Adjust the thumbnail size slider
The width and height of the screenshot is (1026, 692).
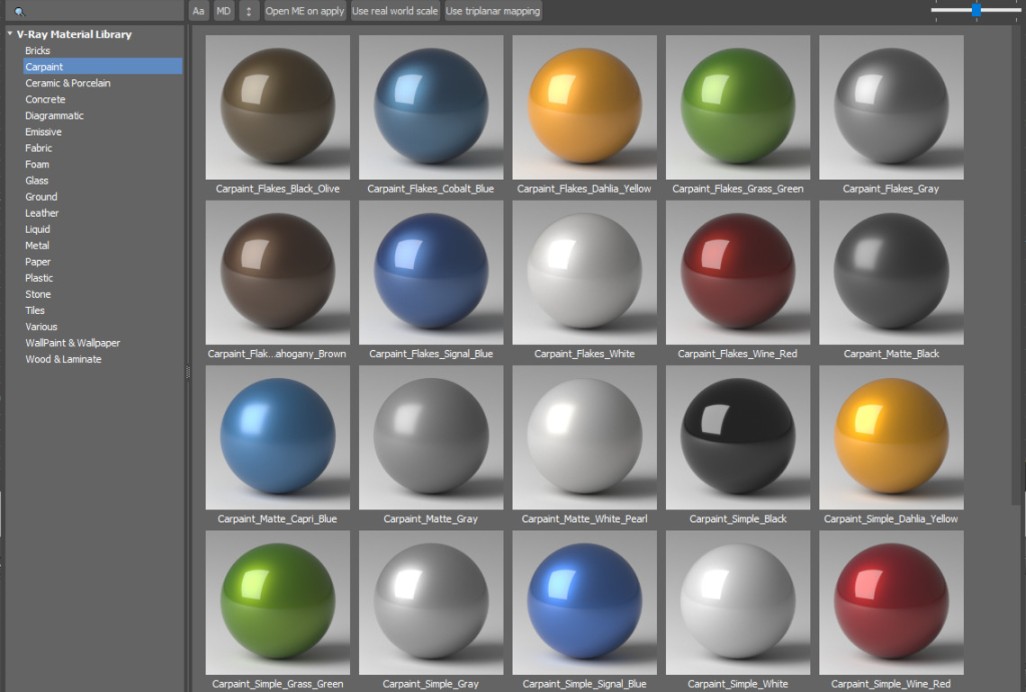975,9
